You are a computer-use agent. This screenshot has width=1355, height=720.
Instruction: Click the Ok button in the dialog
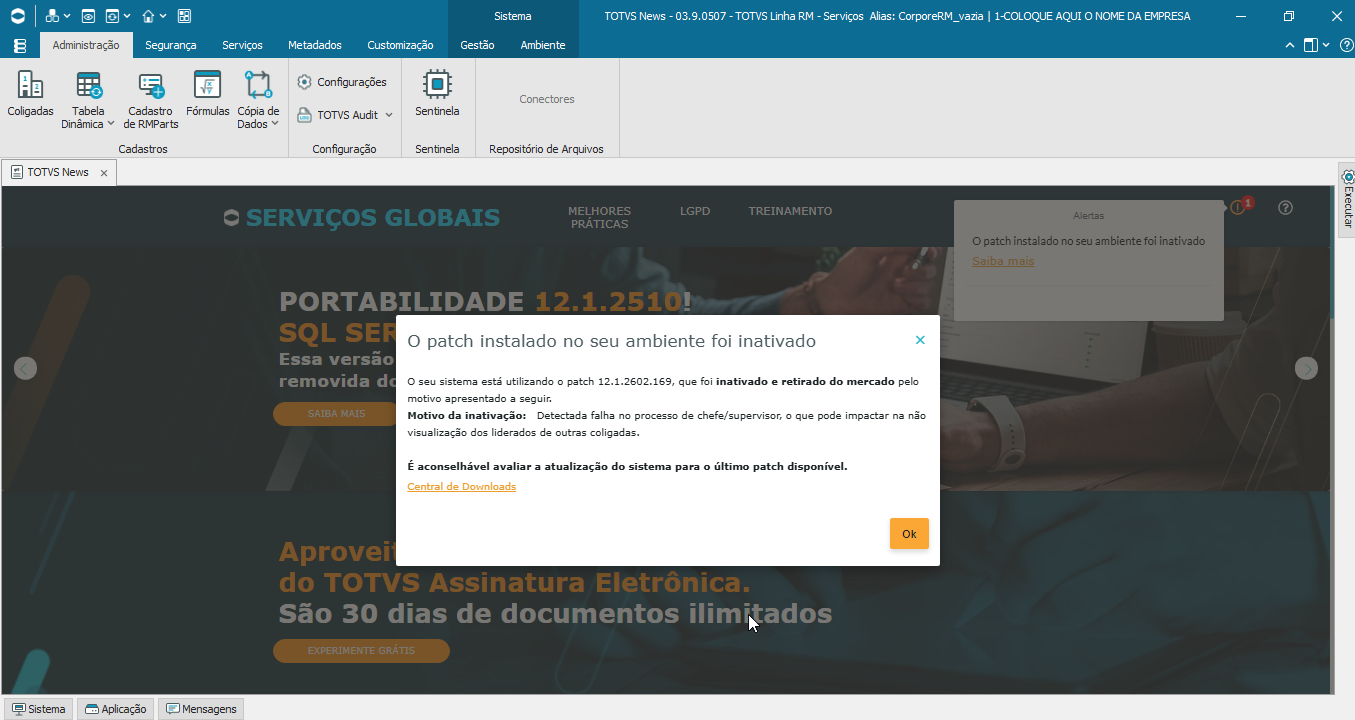click(x=909, y=534)
